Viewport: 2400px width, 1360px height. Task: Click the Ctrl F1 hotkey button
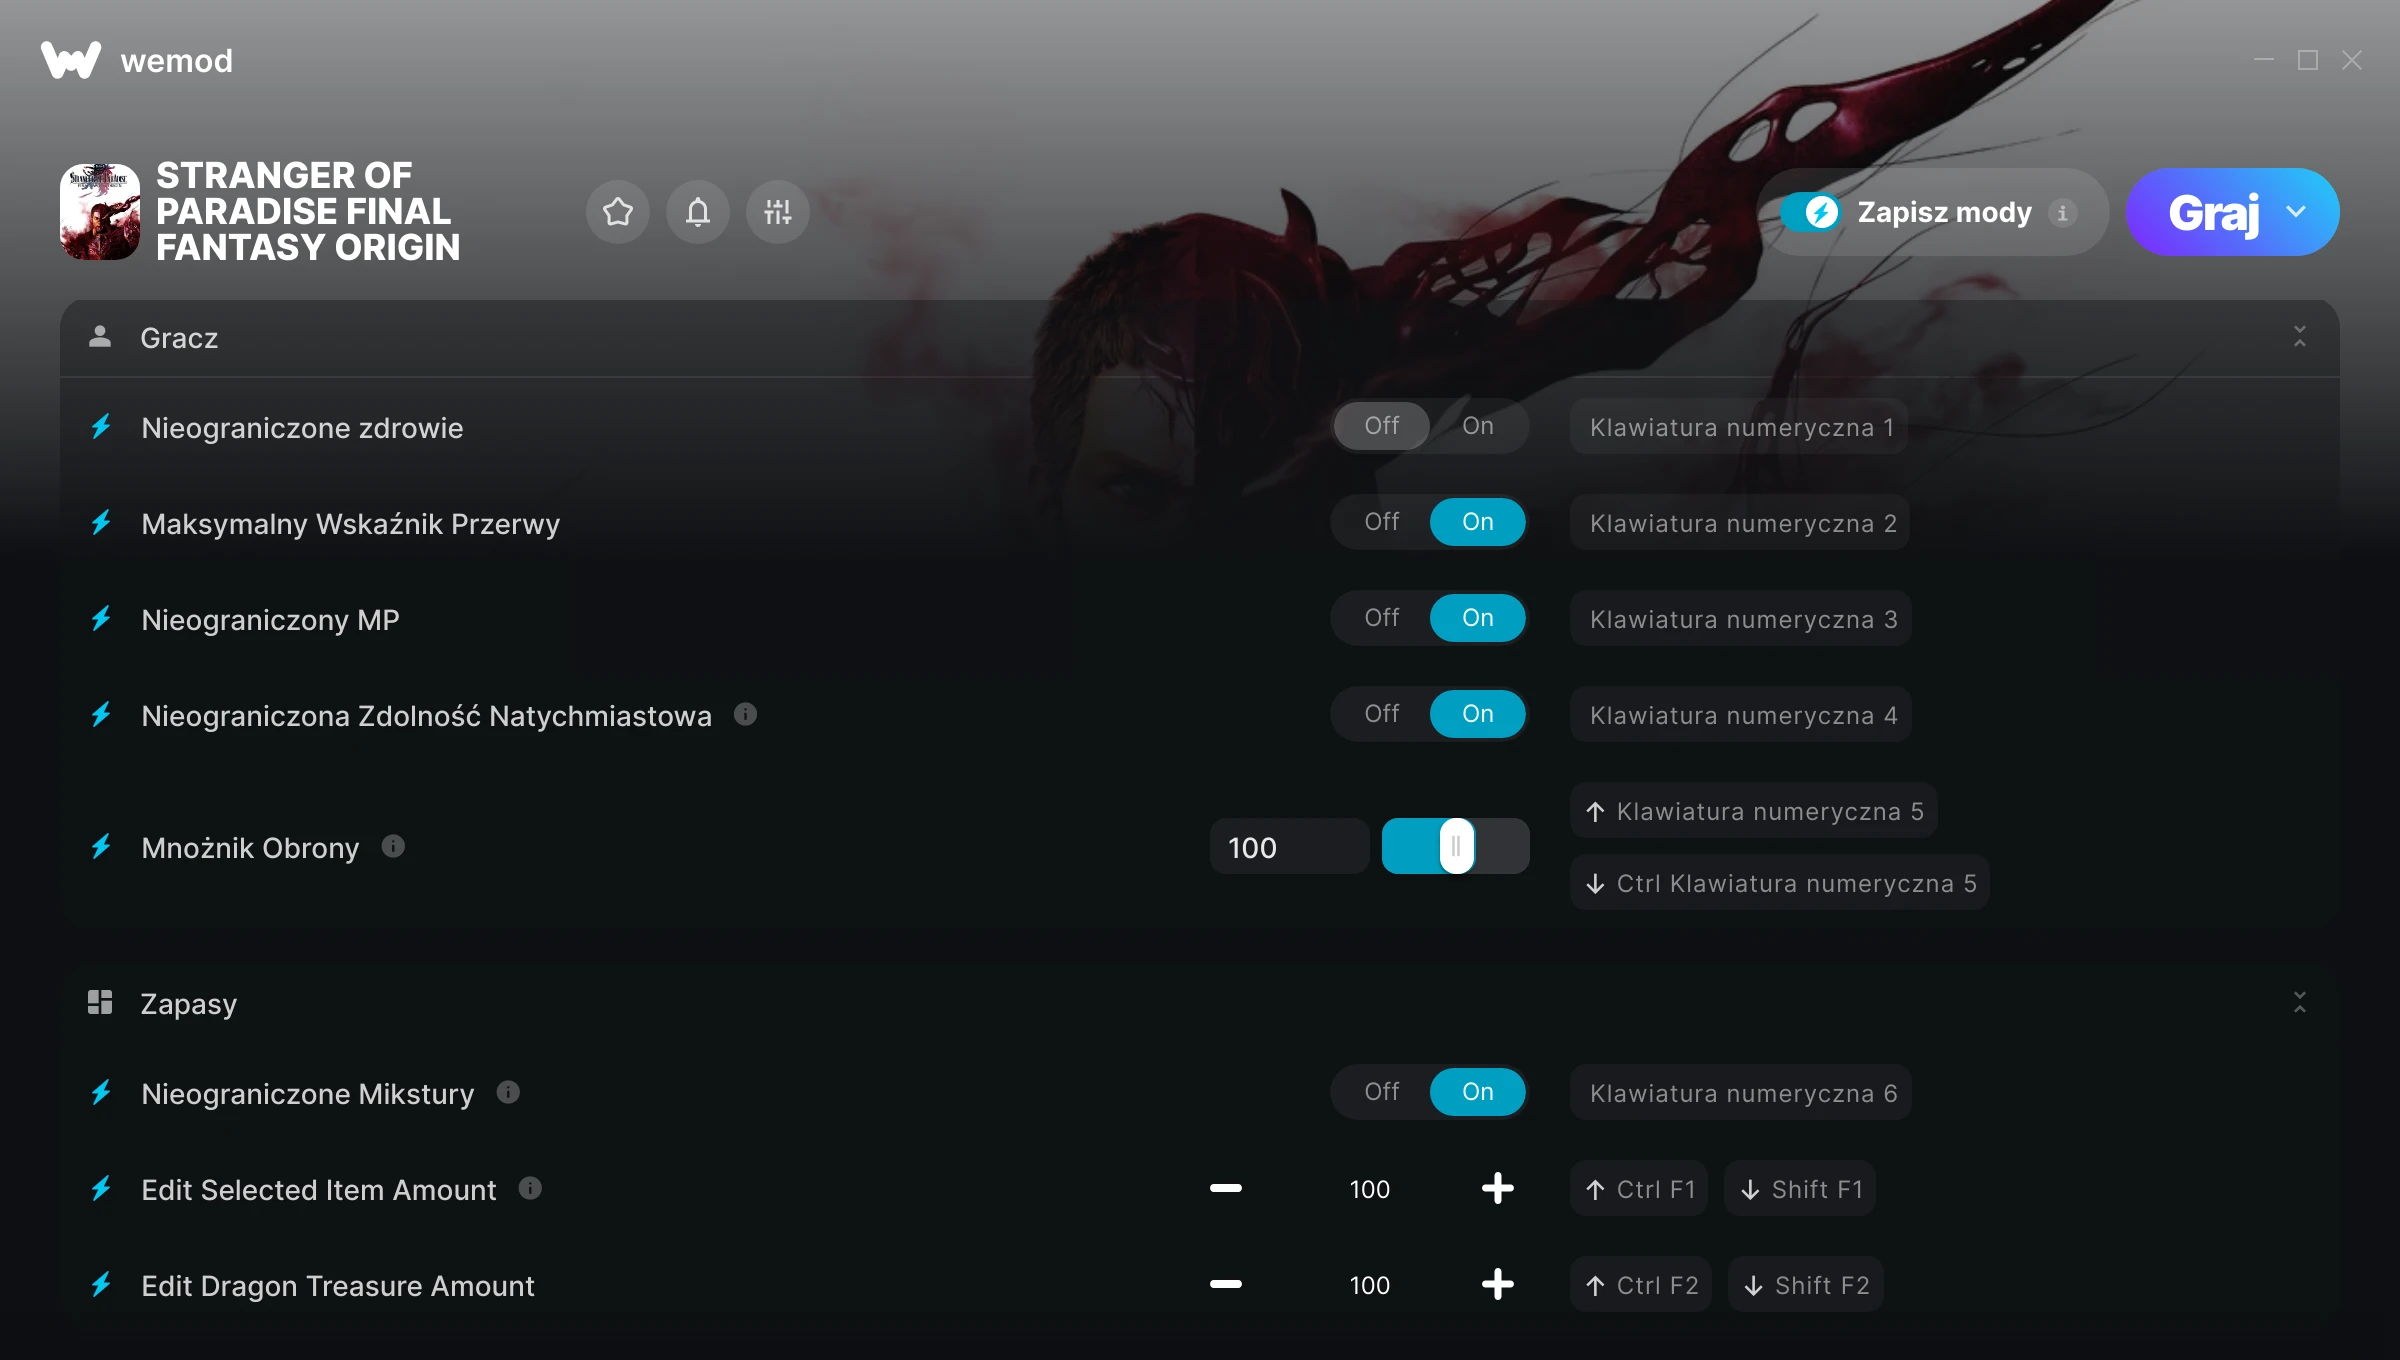point(1639,1189)
